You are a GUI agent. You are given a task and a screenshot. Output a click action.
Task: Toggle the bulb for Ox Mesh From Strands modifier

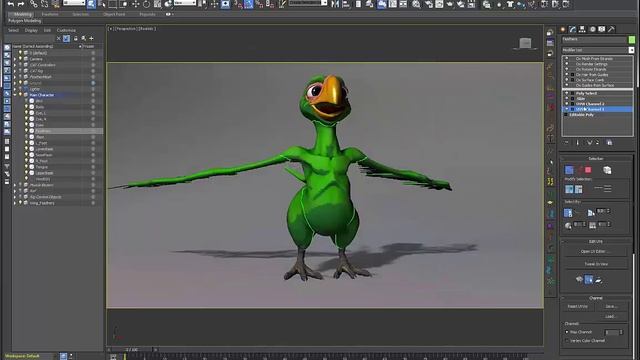[x=567, y=59]
